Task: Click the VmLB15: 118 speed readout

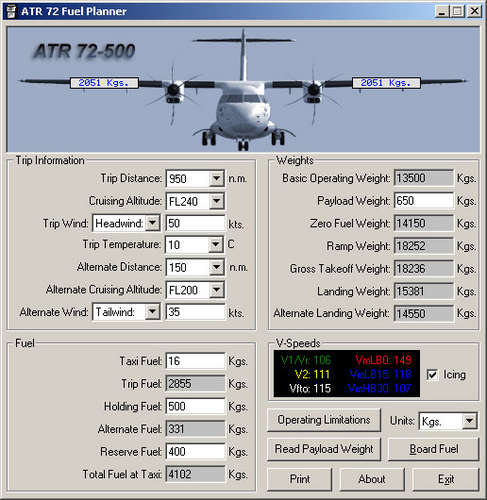Action: [x=380, y=374]
